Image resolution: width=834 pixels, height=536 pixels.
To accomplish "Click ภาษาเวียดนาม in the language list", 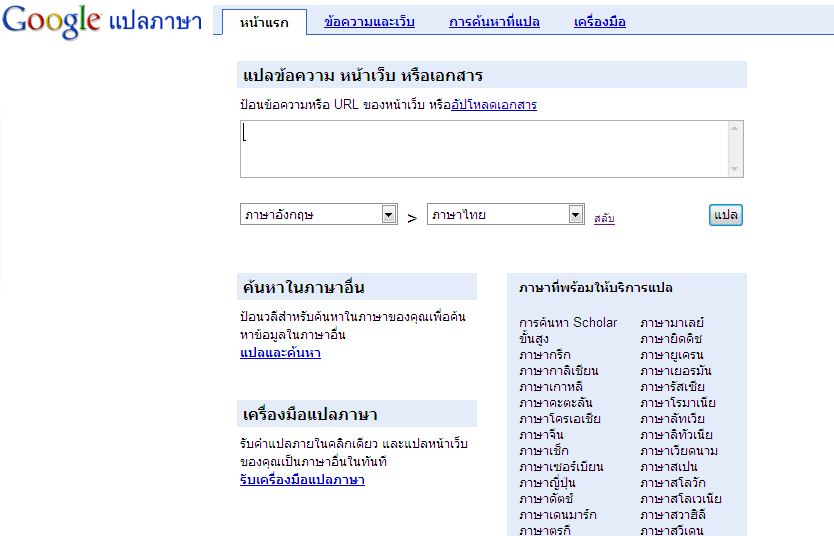I will [x=679, y=450].
